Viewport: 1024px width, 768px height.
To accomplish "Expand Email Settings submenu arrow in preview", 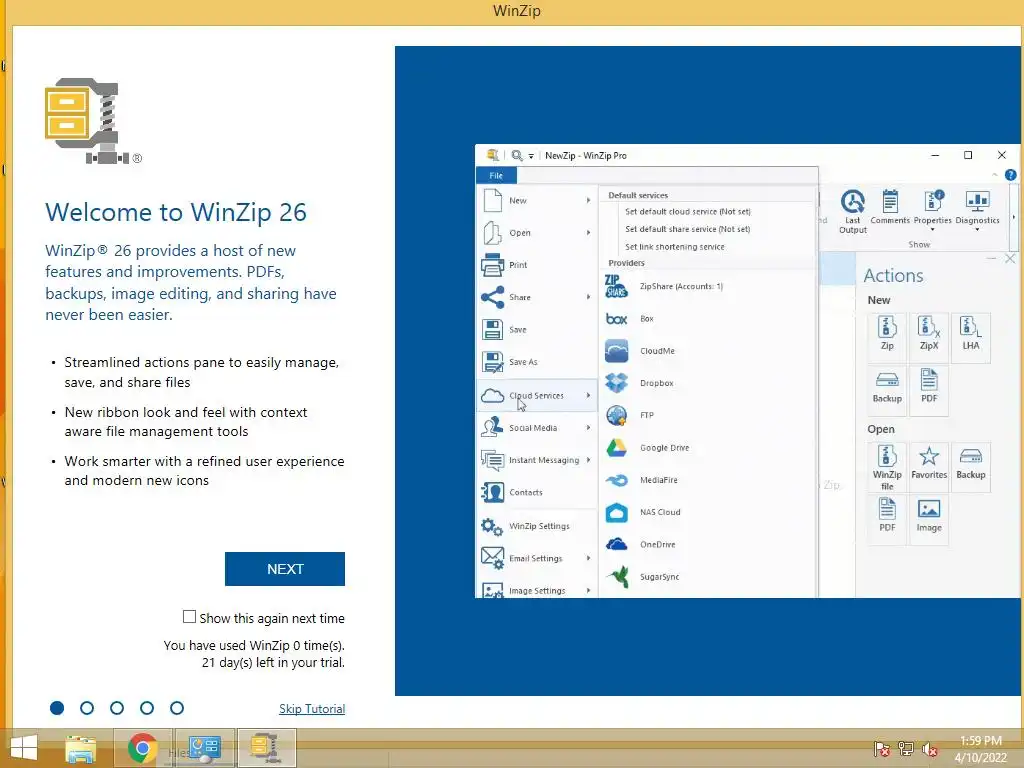I will [x=588, y=558].
